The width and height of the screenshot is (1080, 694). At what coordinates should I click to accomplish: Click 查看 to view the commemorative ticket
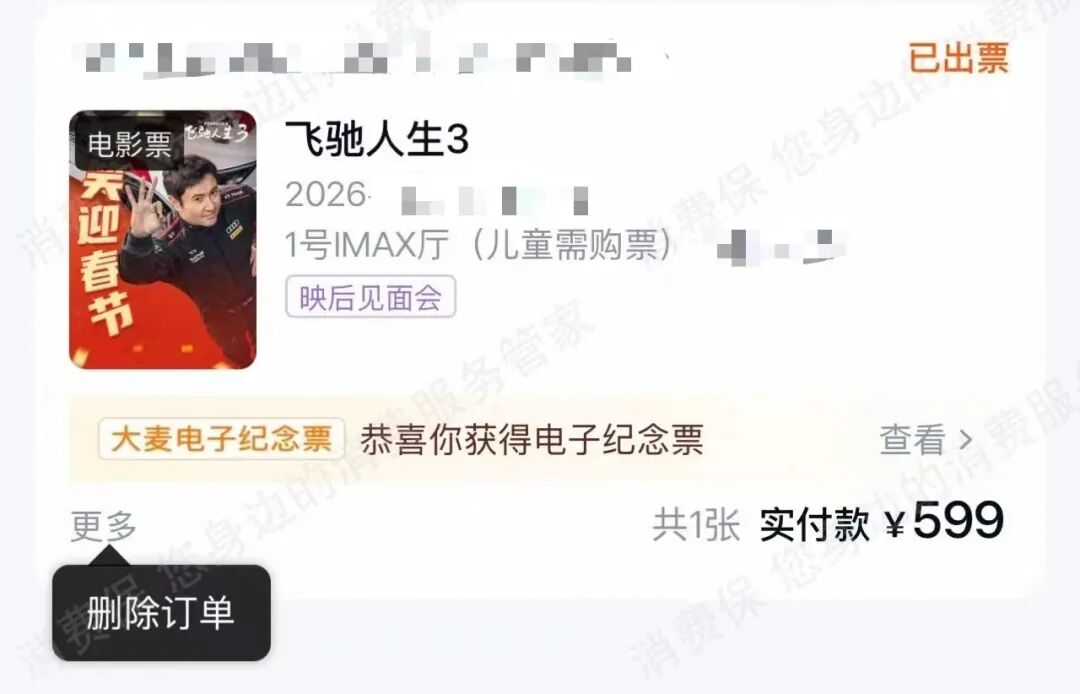(912, 439)
